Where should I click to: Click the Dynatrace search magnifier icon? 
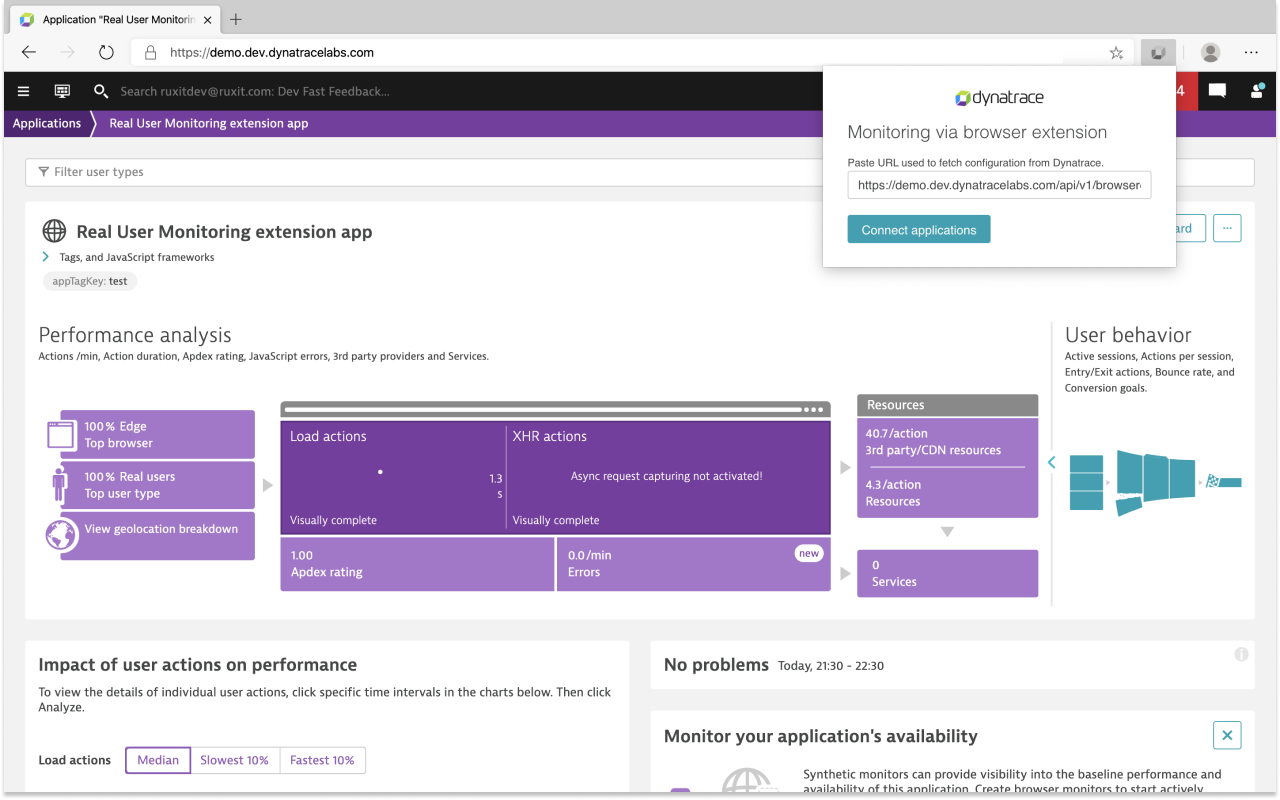[x=101, y=91]
